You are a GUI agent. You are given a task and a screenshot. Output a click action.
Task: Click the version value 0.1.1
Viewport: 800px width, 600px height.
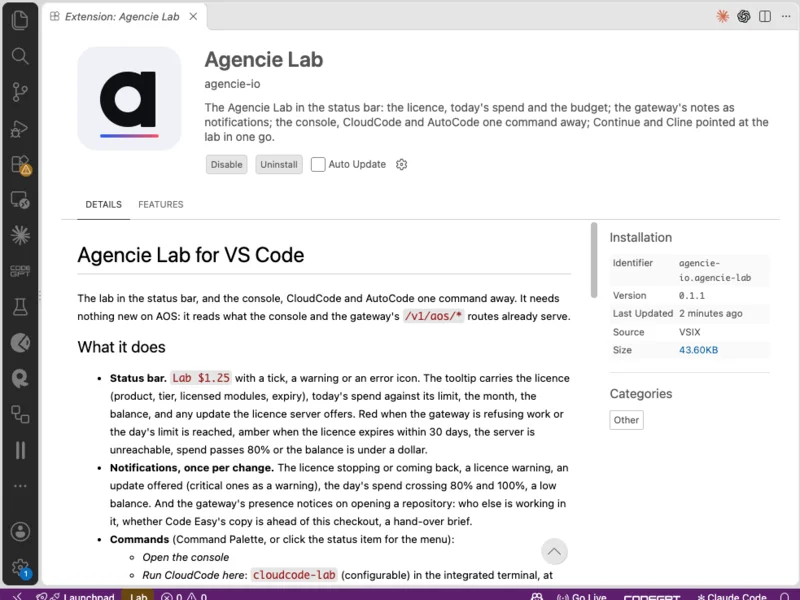691,295
